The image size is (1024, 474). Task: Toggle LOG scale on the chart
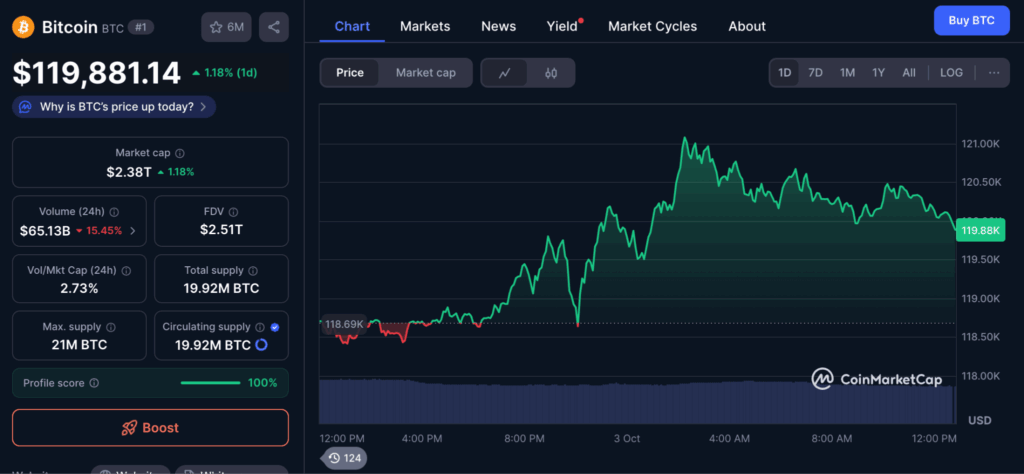click(951, 73)
